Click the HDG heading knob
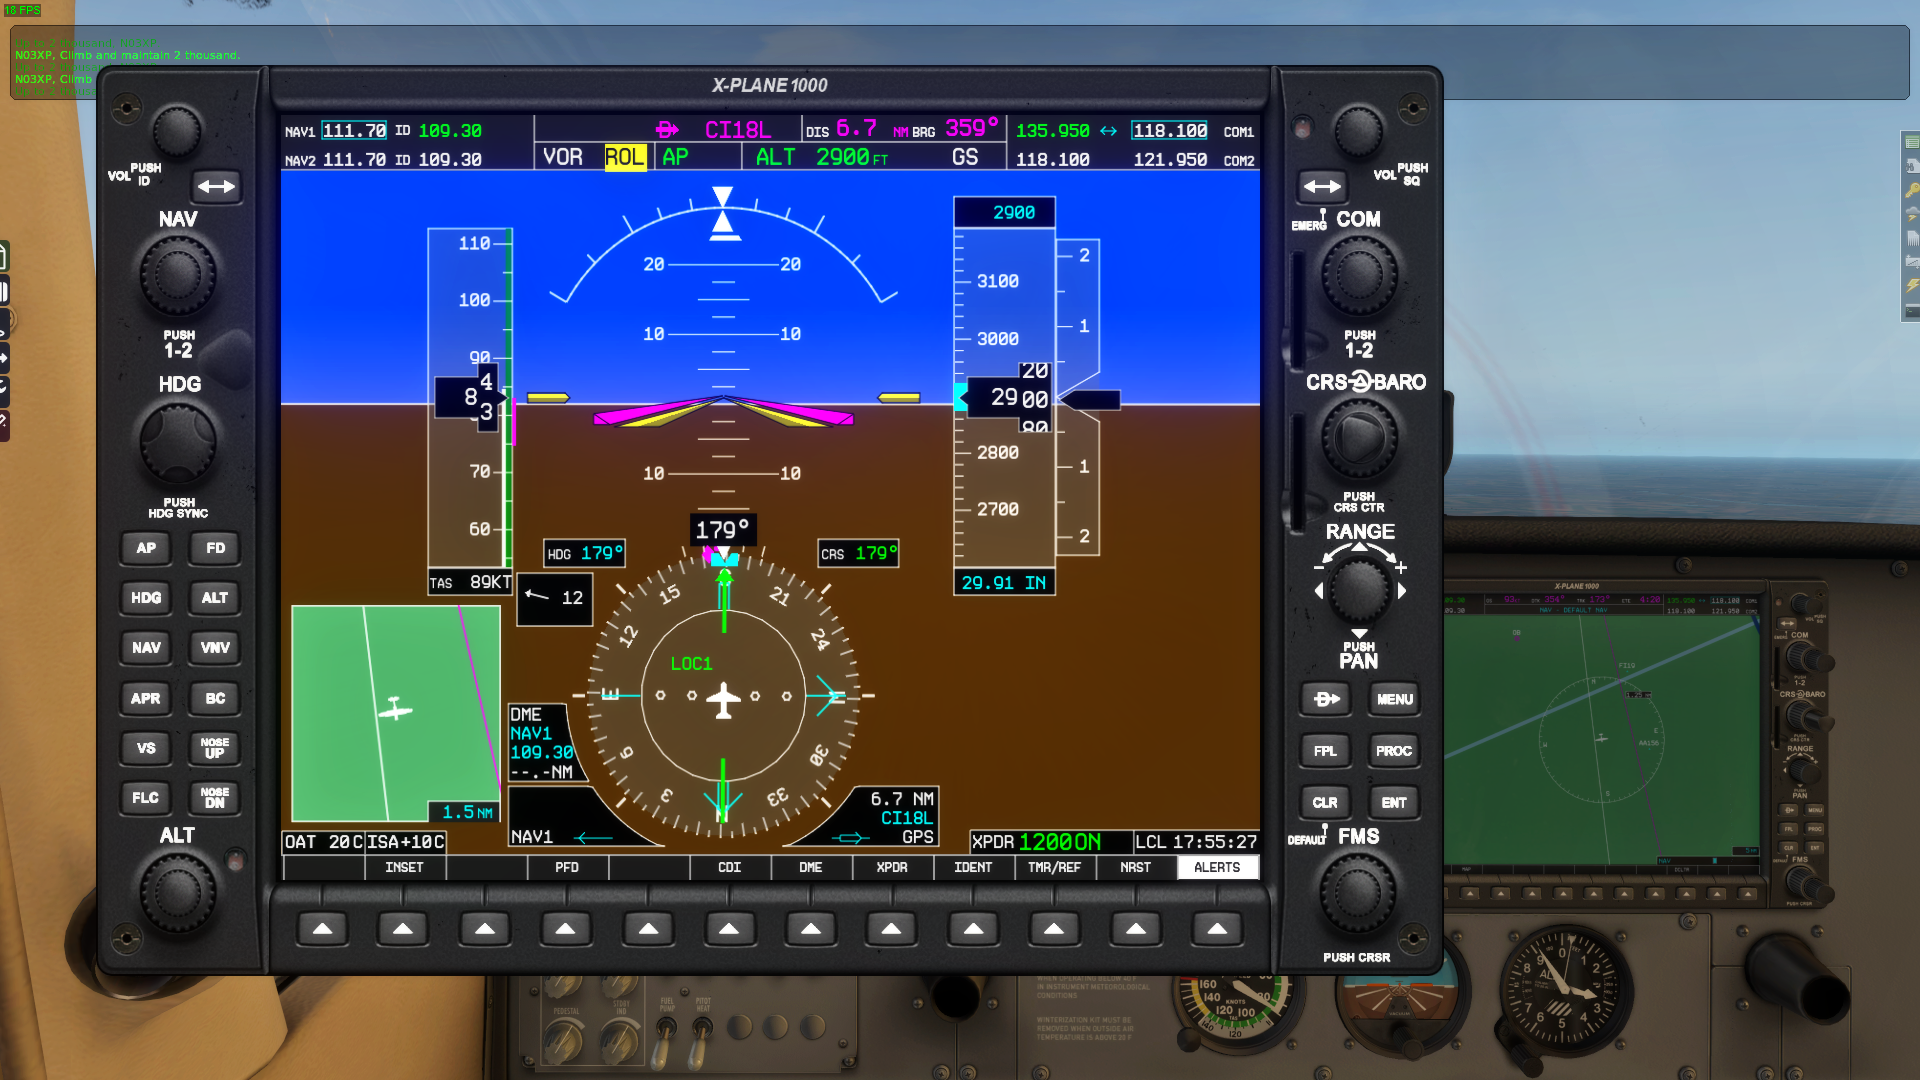Viewport: 1920px width, 1080px height. [x=178, y=441]
